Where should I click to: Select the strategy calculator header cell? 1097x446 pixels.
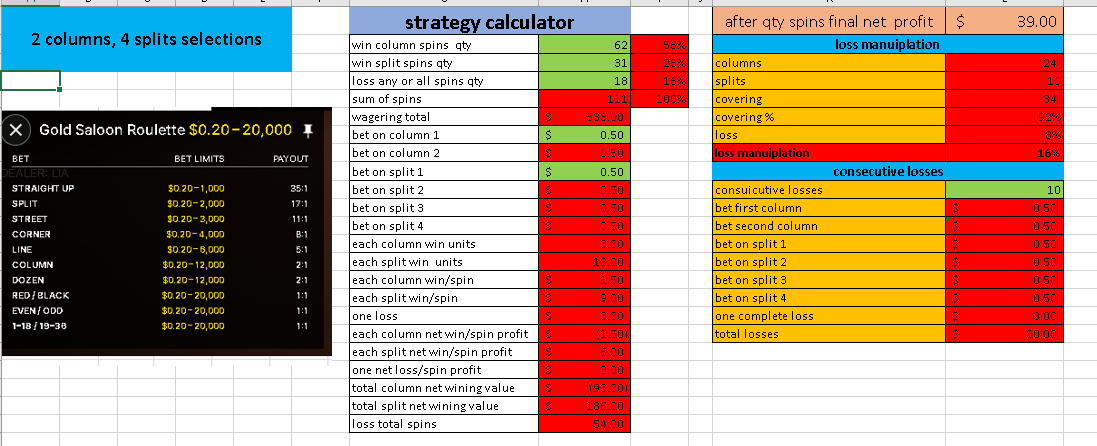[x=490, y=22]
